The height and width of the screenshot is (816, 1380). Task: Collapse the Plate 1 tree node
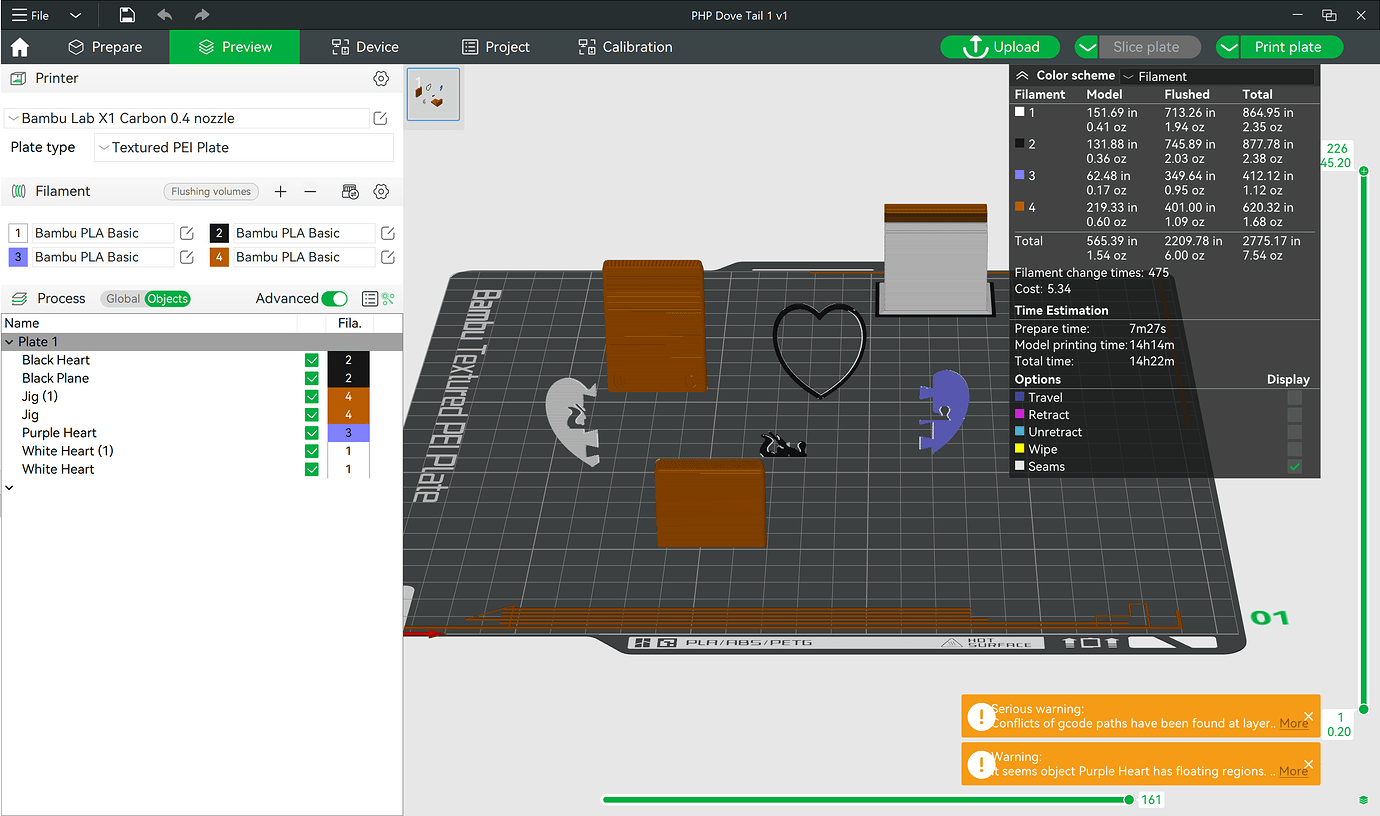point(10,342)
